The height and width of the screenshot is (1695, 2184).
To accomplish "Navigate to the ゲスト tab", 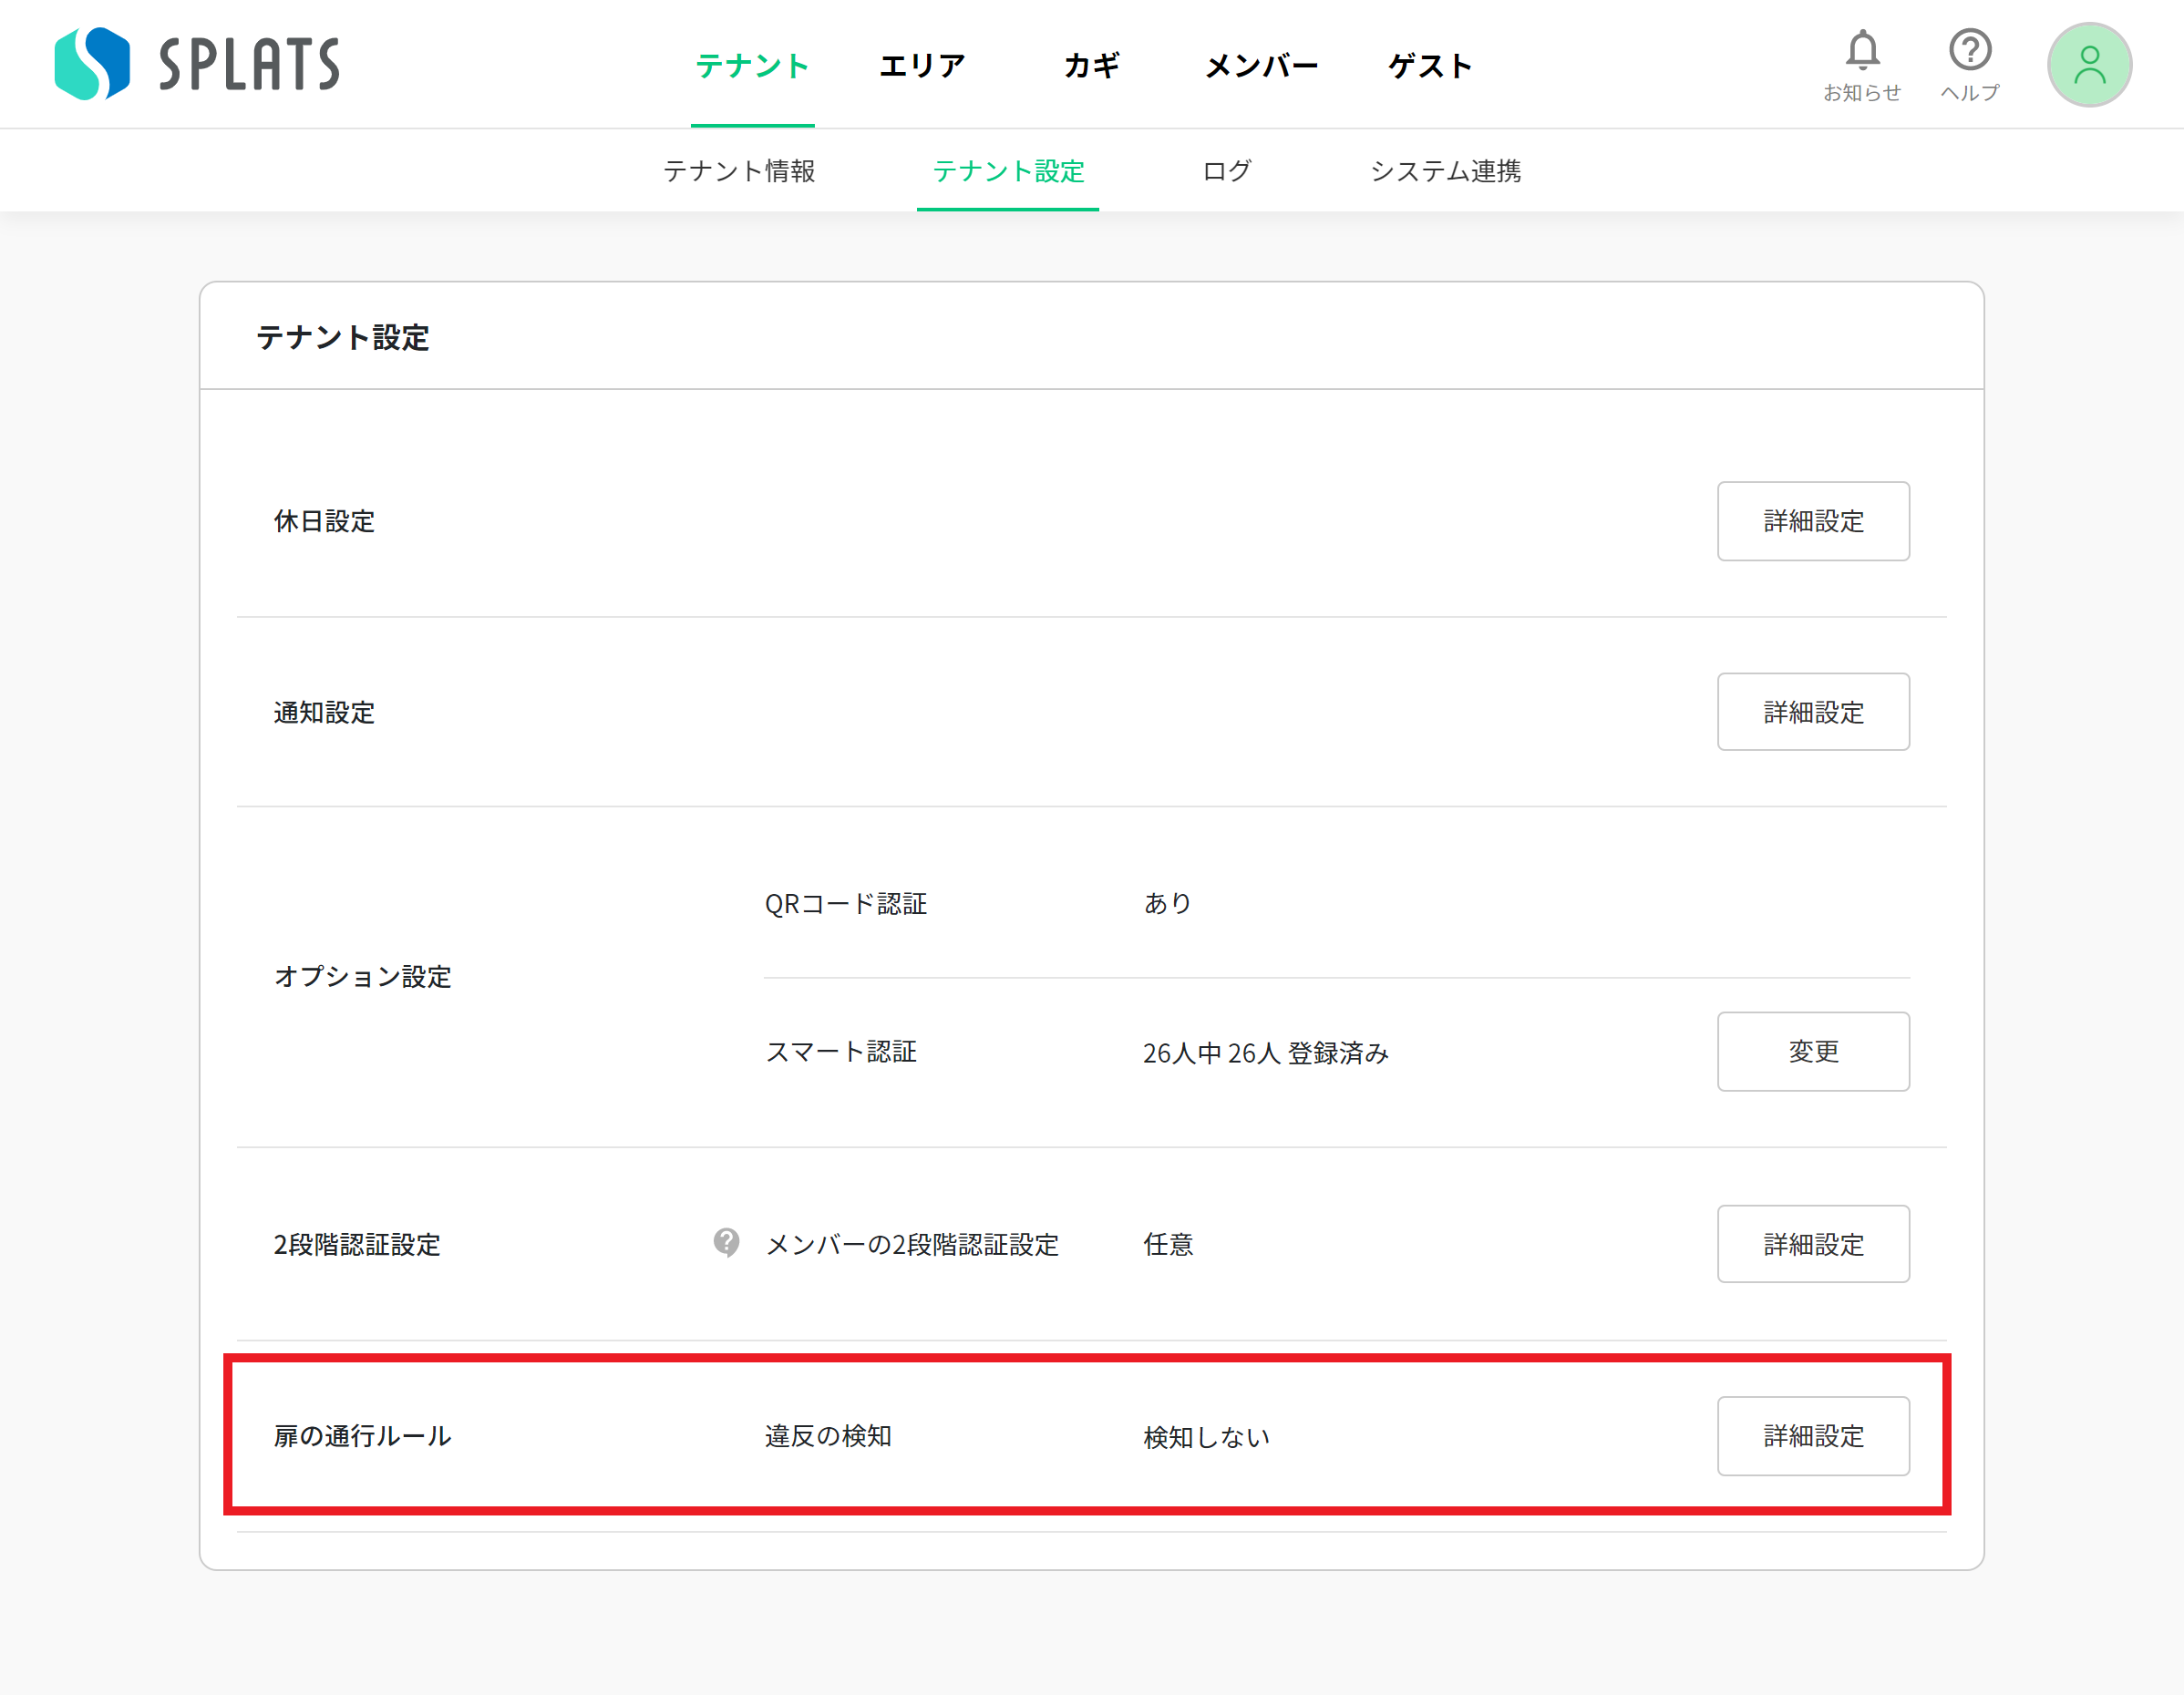I will pos(1430,66).
